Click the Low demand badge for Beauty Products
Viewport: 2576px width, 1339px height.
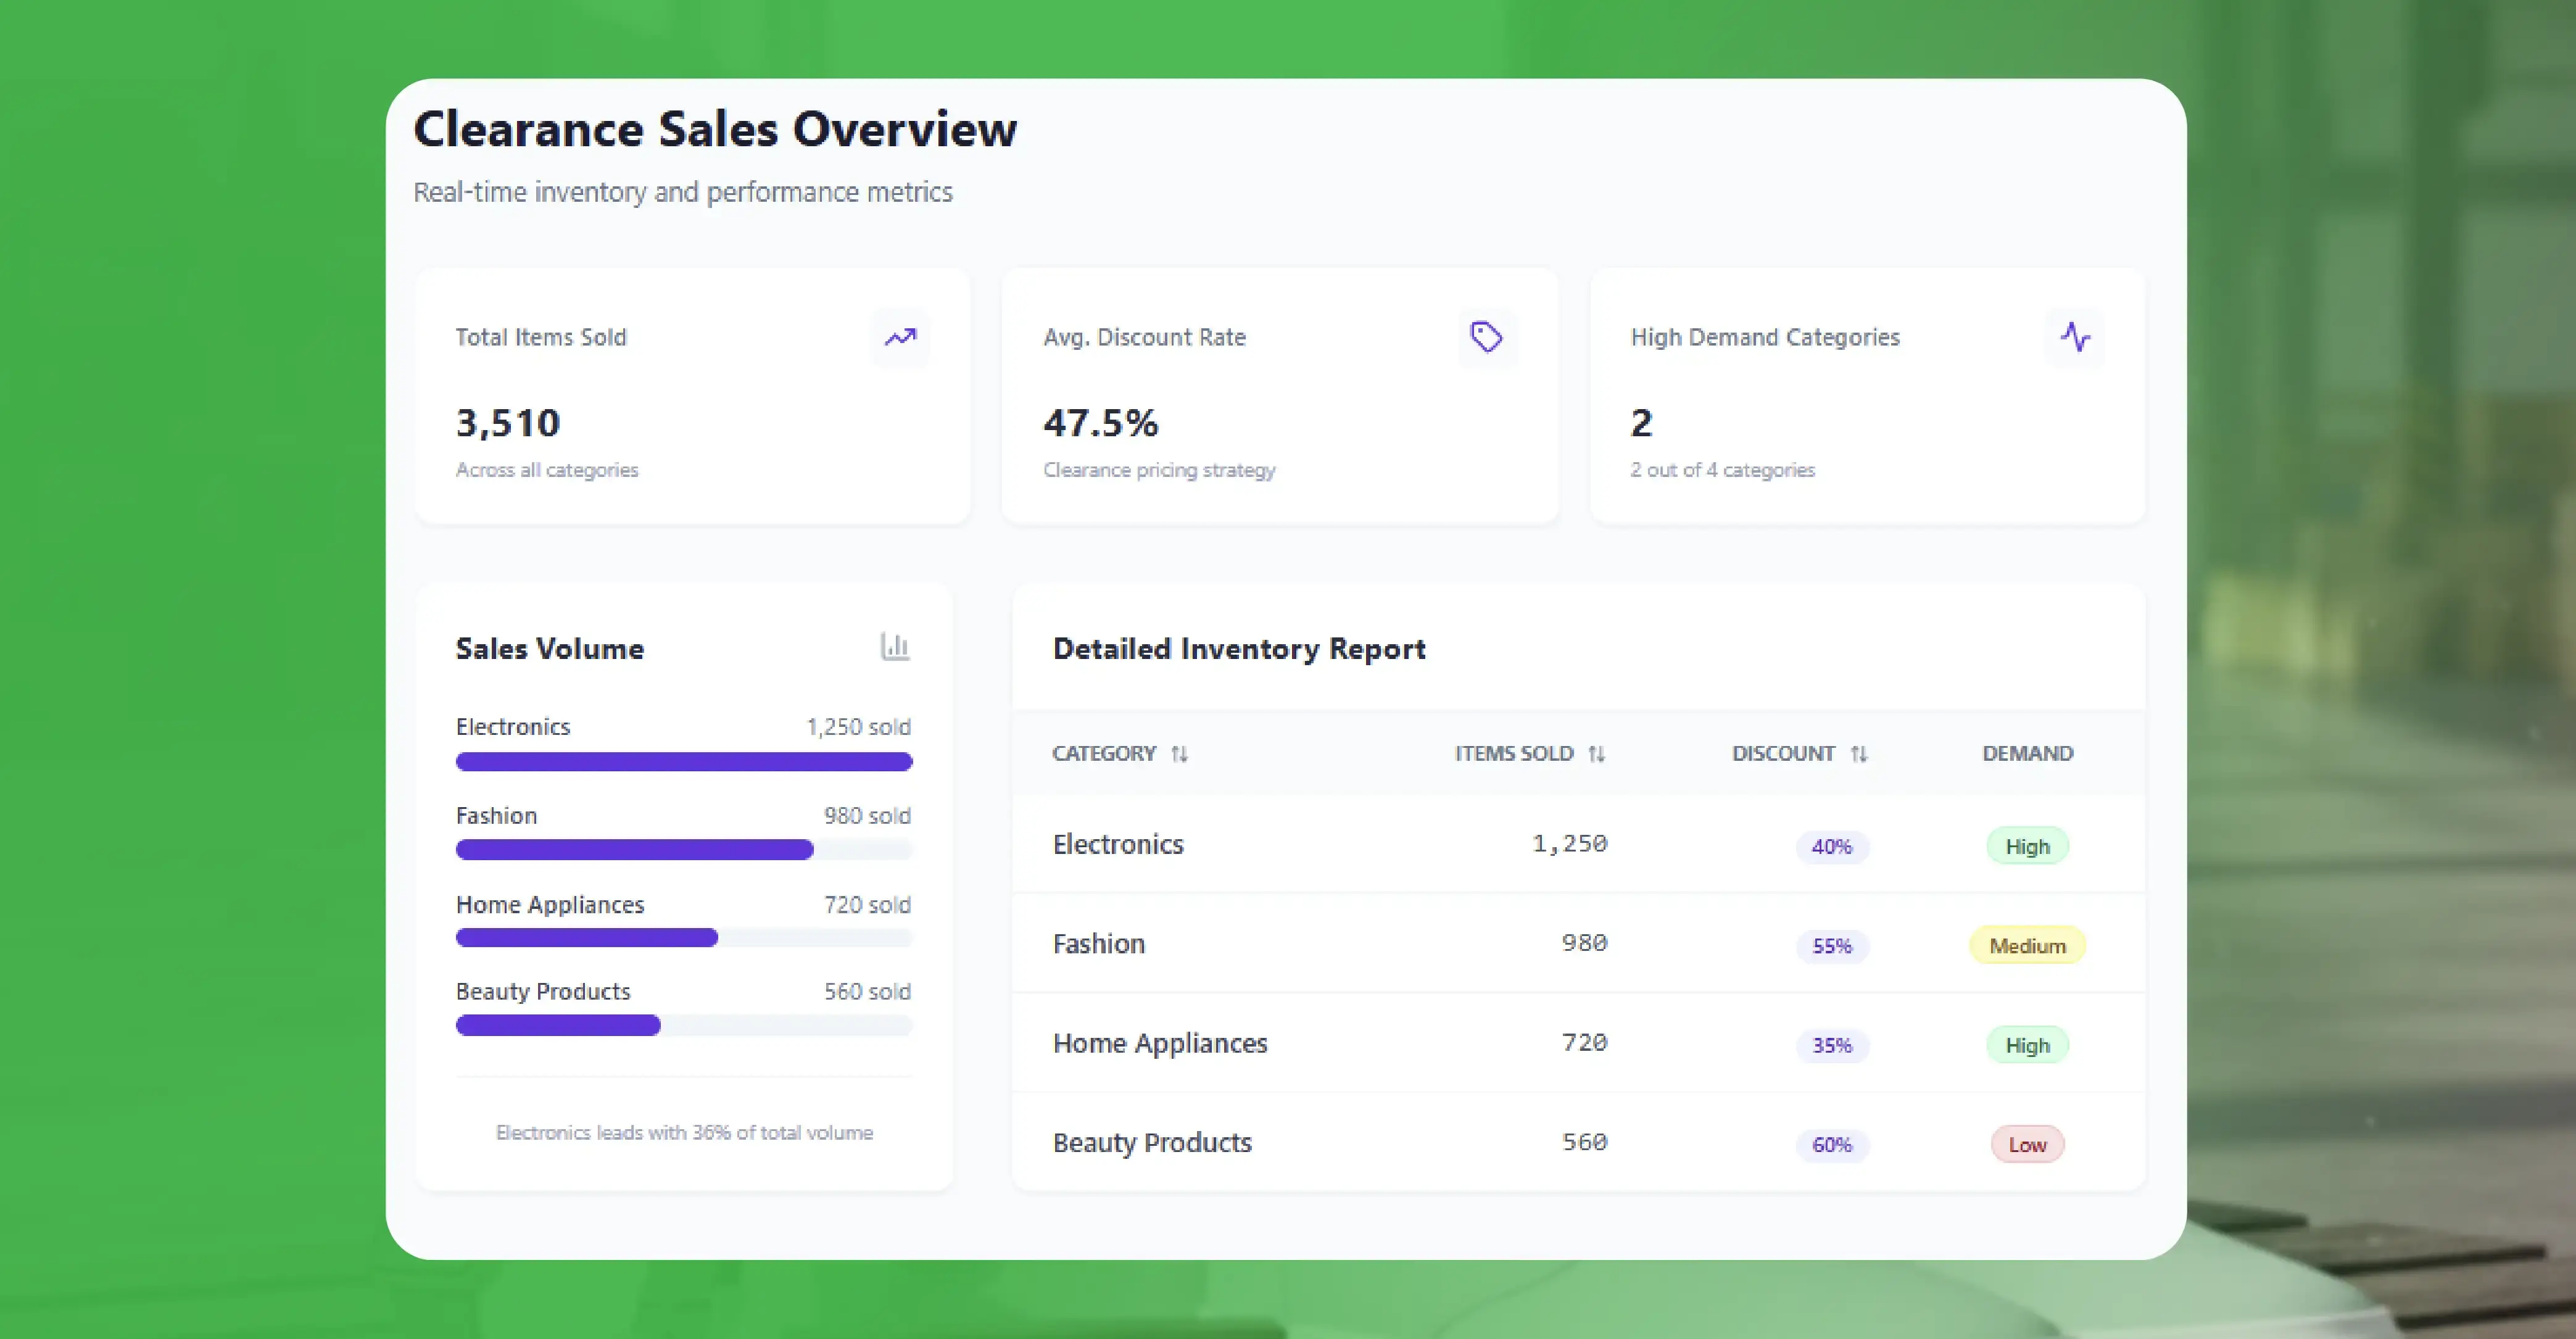(x=2027, y=1145)
